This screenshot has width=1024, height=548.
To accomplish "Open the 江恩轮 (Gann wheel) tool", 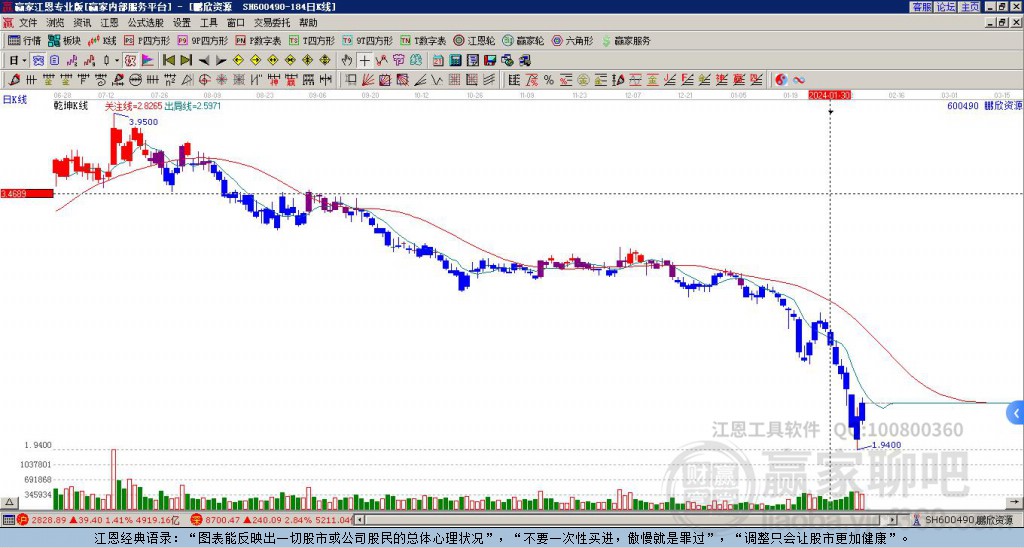I will coord(474,40).
